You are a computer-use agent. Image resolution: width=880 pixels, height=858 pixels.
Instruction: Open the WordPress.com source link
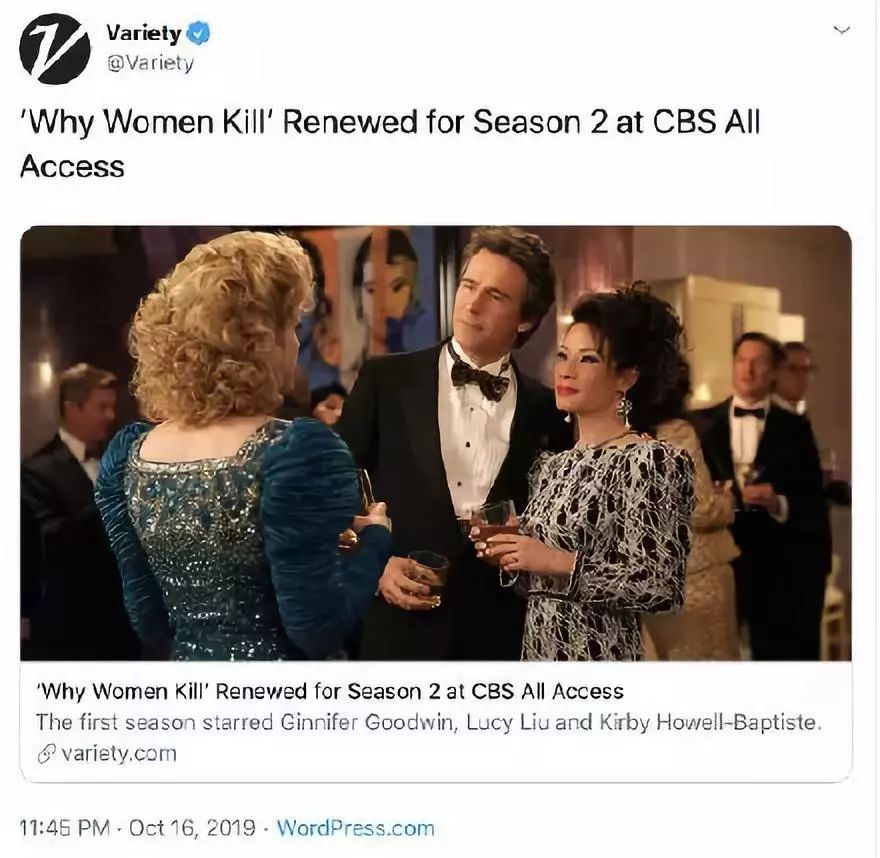pos(356,828)
